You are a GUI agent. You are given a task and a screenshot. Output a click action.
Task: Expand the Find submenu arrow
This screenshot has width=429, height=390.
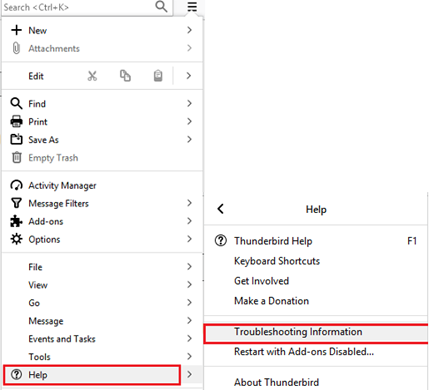tap(189, 103)
